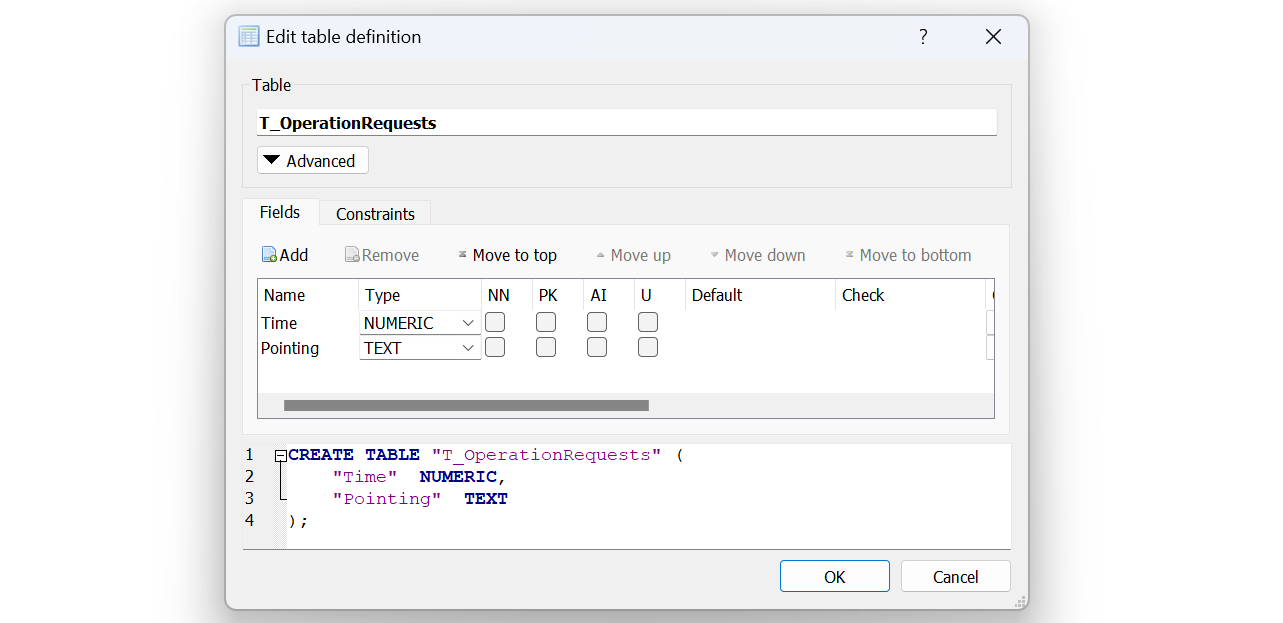Click Move to top arrow icon
The image size is (1283, 623).
[x=462, y=255]
